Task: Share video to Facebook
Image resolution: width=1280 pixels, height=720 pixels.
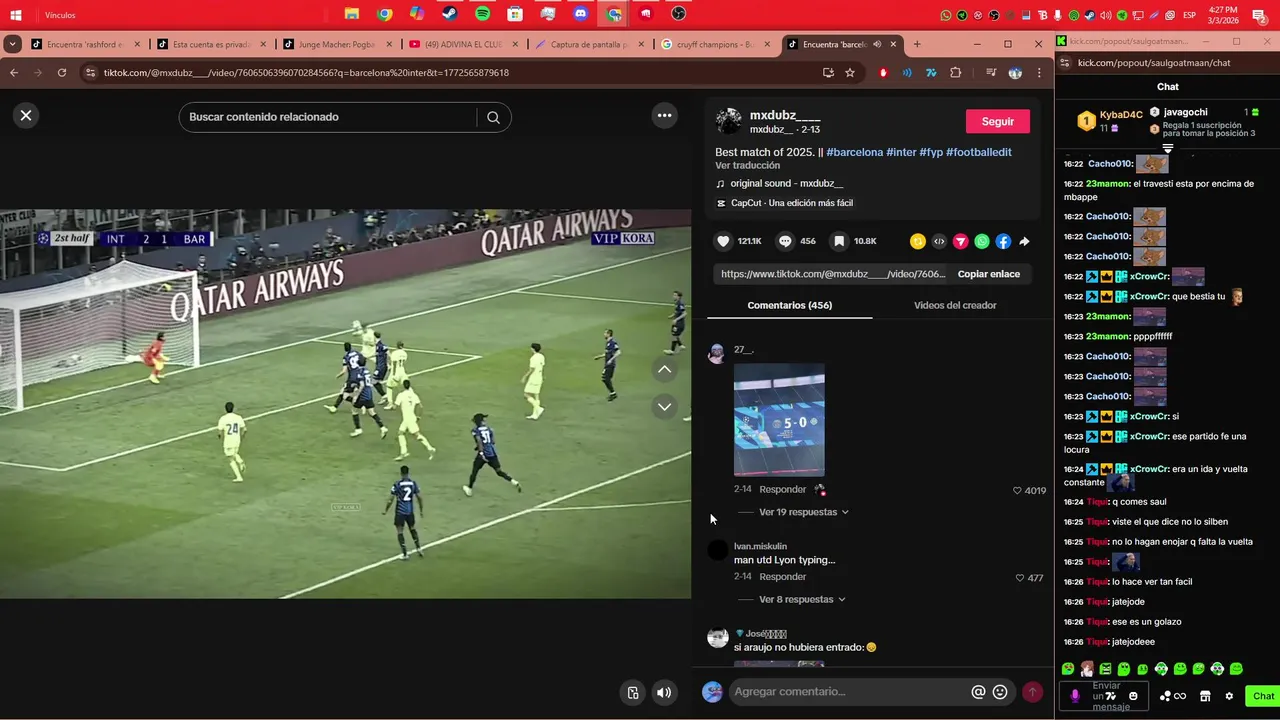Action: [x=1003, y=241]
